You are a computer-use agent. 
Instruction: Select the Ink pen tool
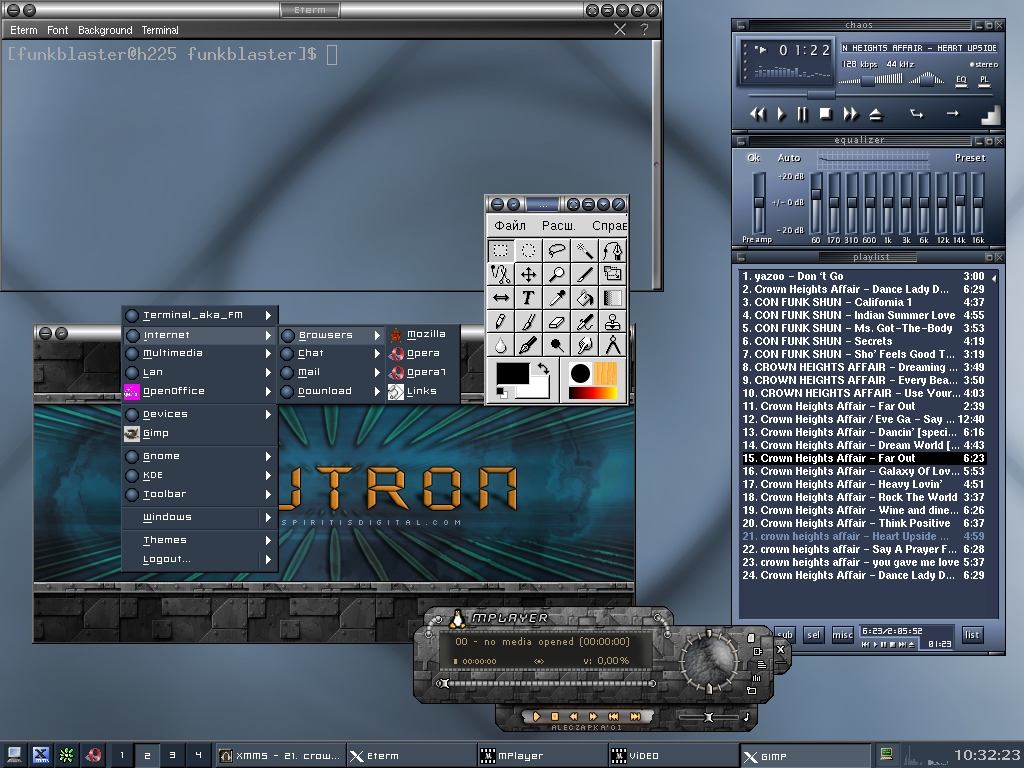(528, 345)
